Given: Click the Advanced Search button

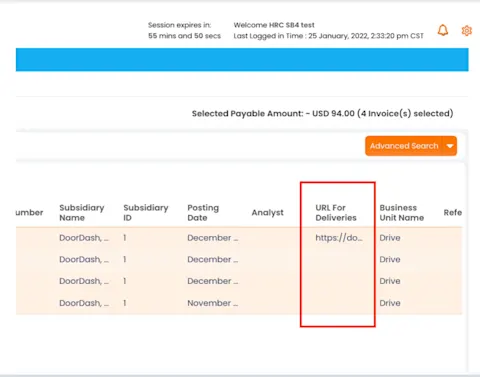Looking at the screenshot, I should coord(404,146).
